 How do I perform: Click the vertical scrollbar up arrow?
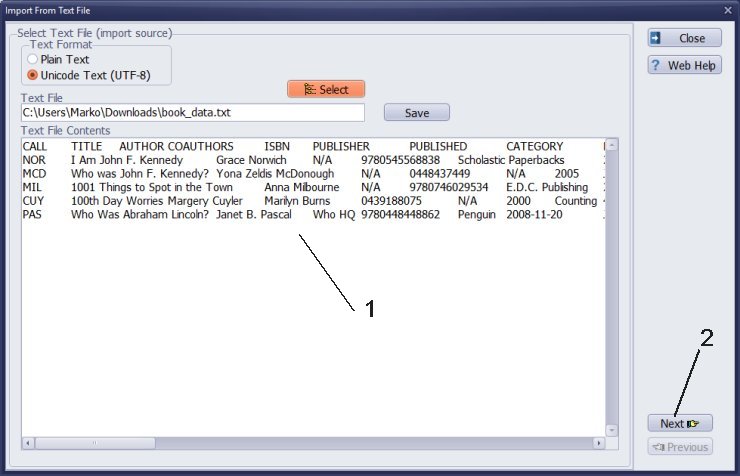coord(611,145)
